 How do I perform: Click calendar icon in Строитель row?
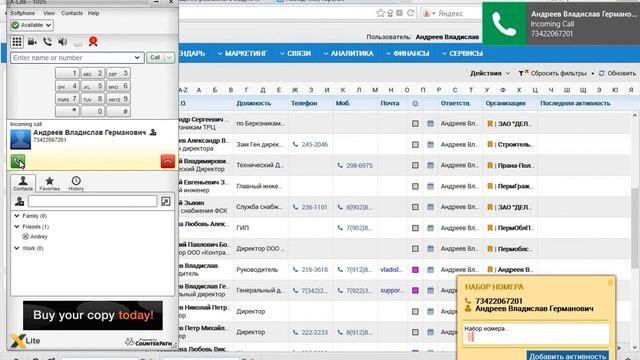click(431, 144)
